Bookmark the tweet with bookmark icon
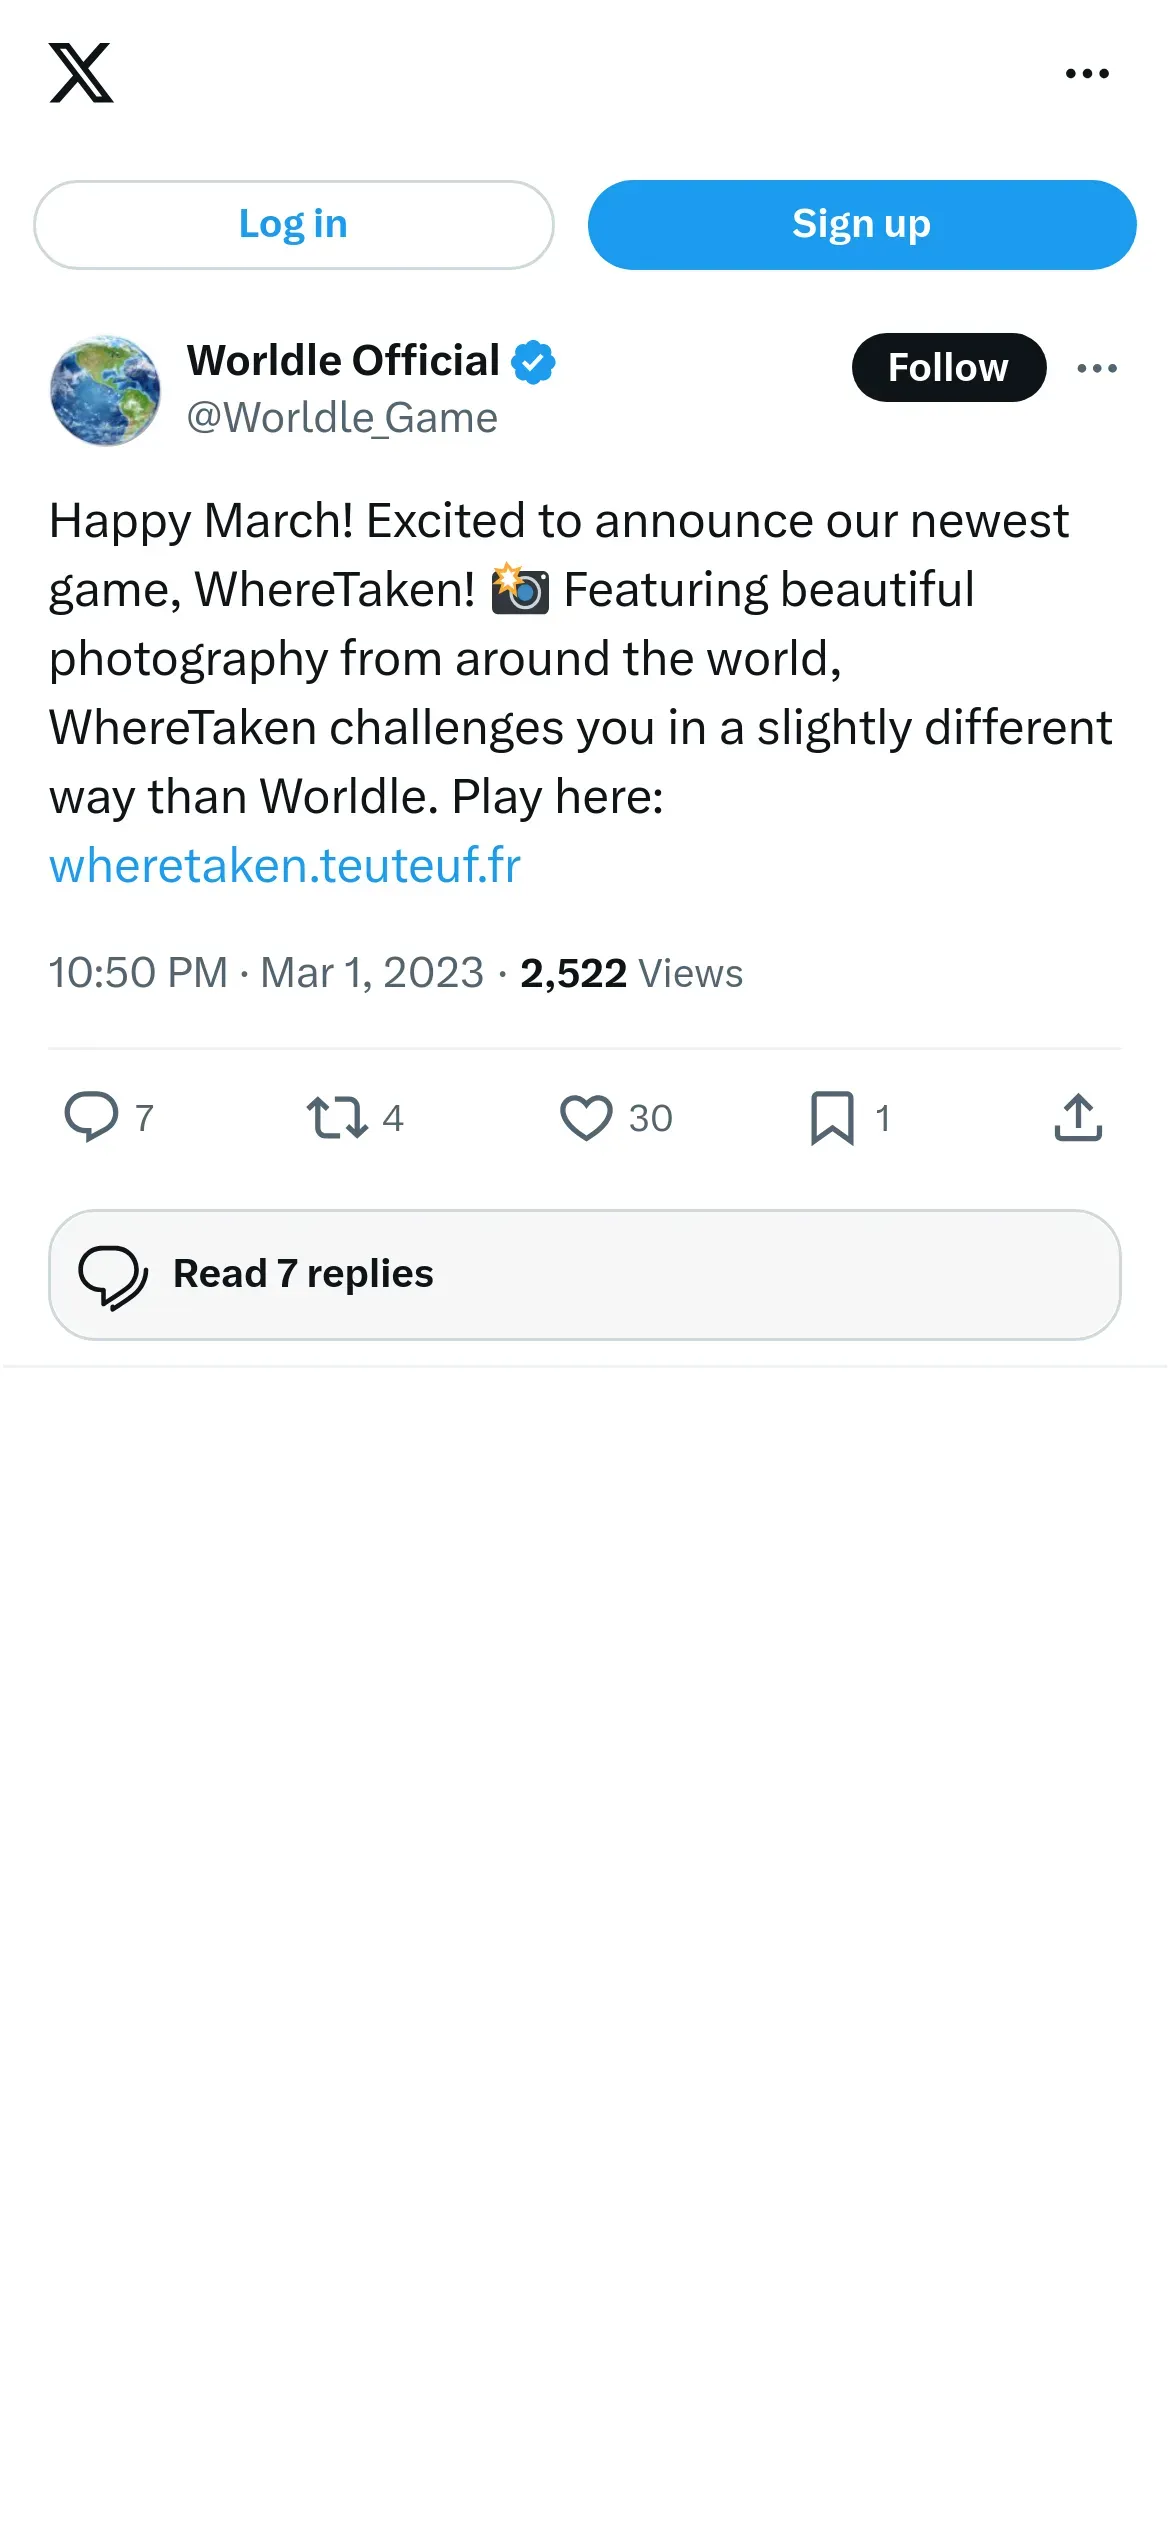Image resolution: width=1170 pixels, height=2532 pixels. 832,1117
